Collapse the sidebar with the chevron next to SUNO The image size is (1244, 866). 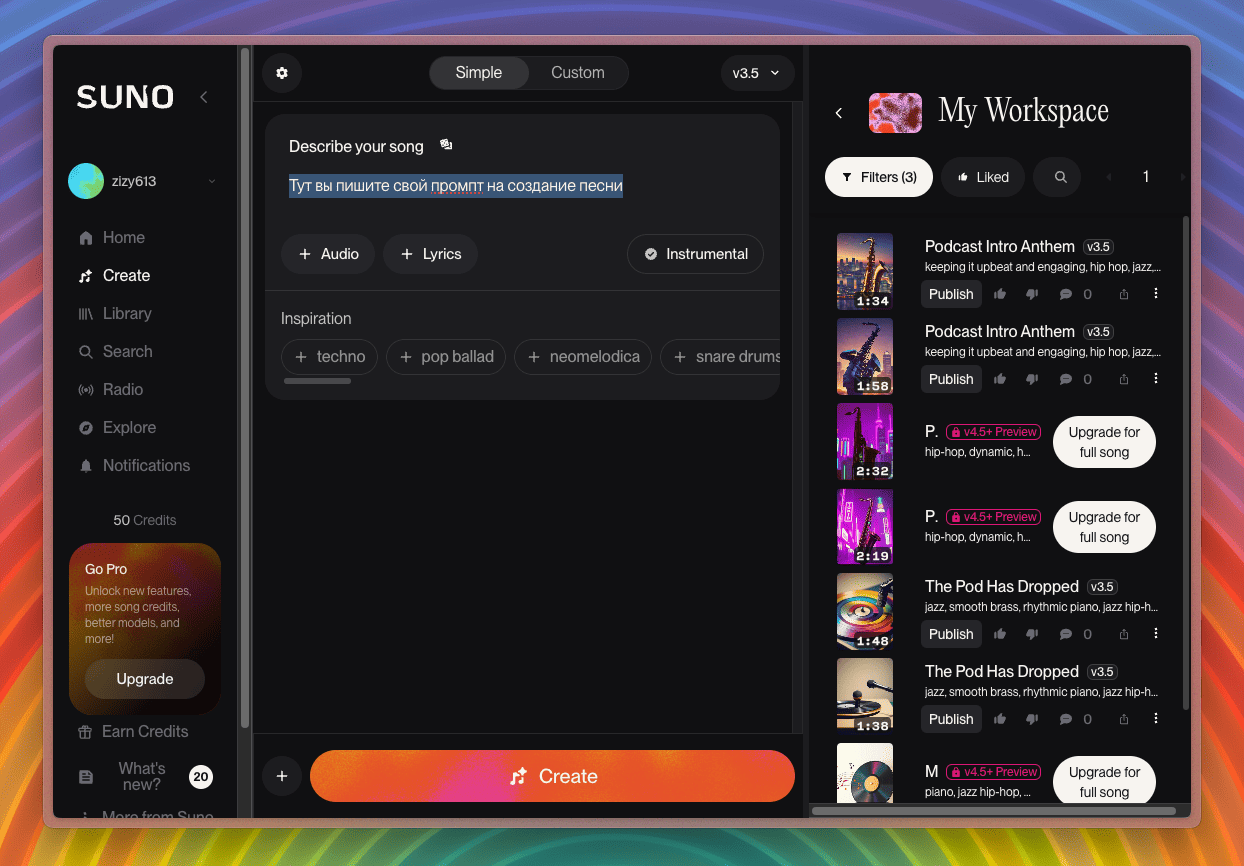204,97
